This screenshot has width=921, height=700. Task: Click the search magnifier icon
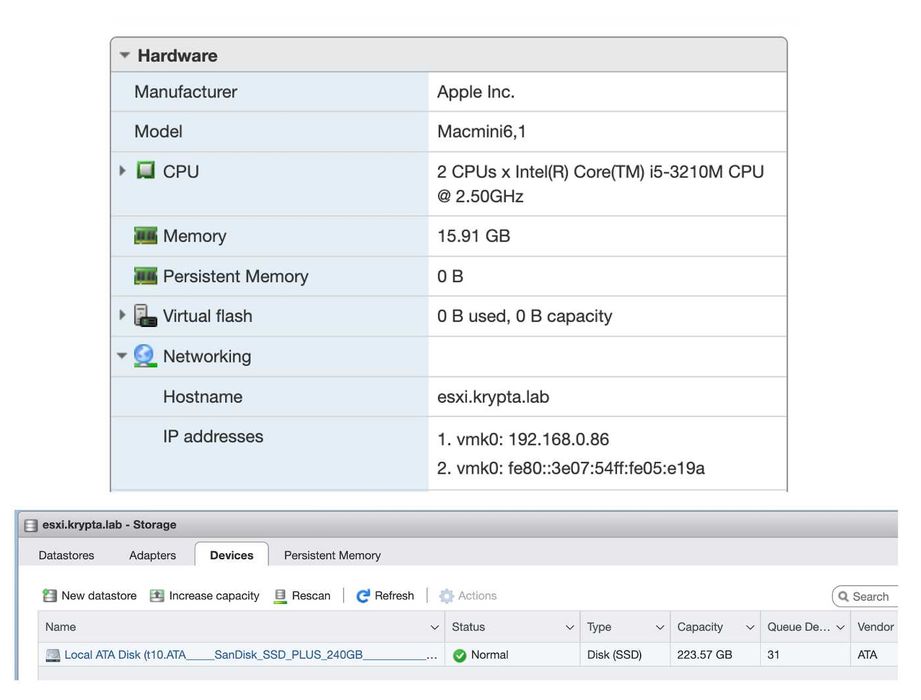coord(843,596)
